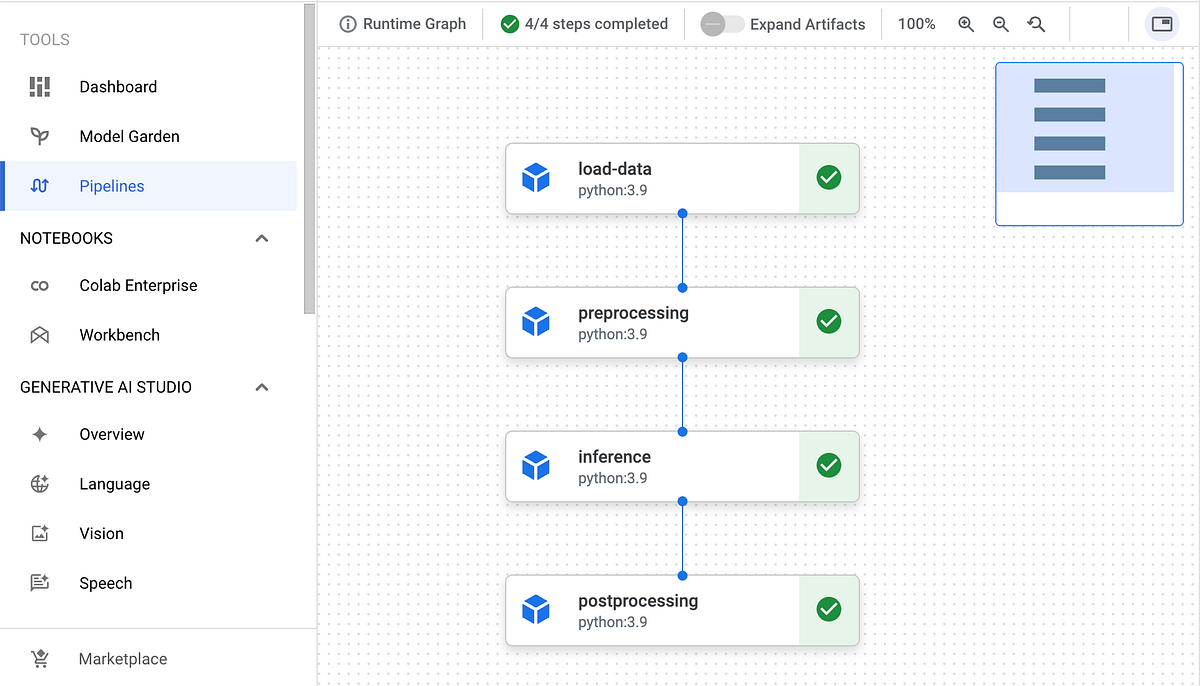This screenshot has height=686, width=1200.
Task: Click the 4/4 steps completed indicator
Action: [x=584, y=23]
